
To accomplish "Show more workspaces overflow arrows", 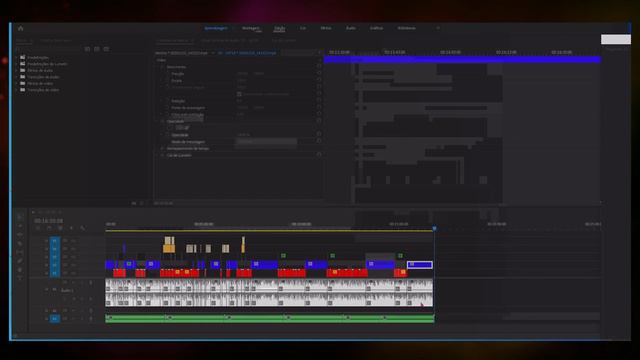I will [438, 28].
